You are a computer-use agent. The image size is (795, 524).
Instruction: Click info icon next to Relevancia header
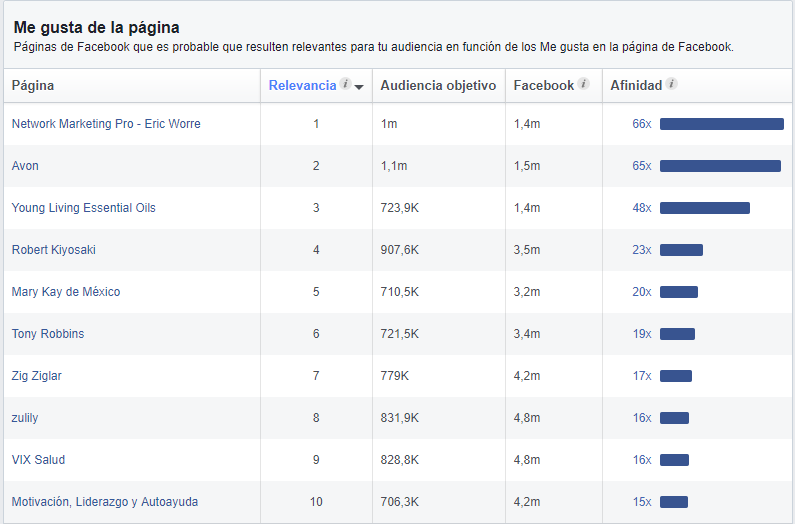click(345, 85)
